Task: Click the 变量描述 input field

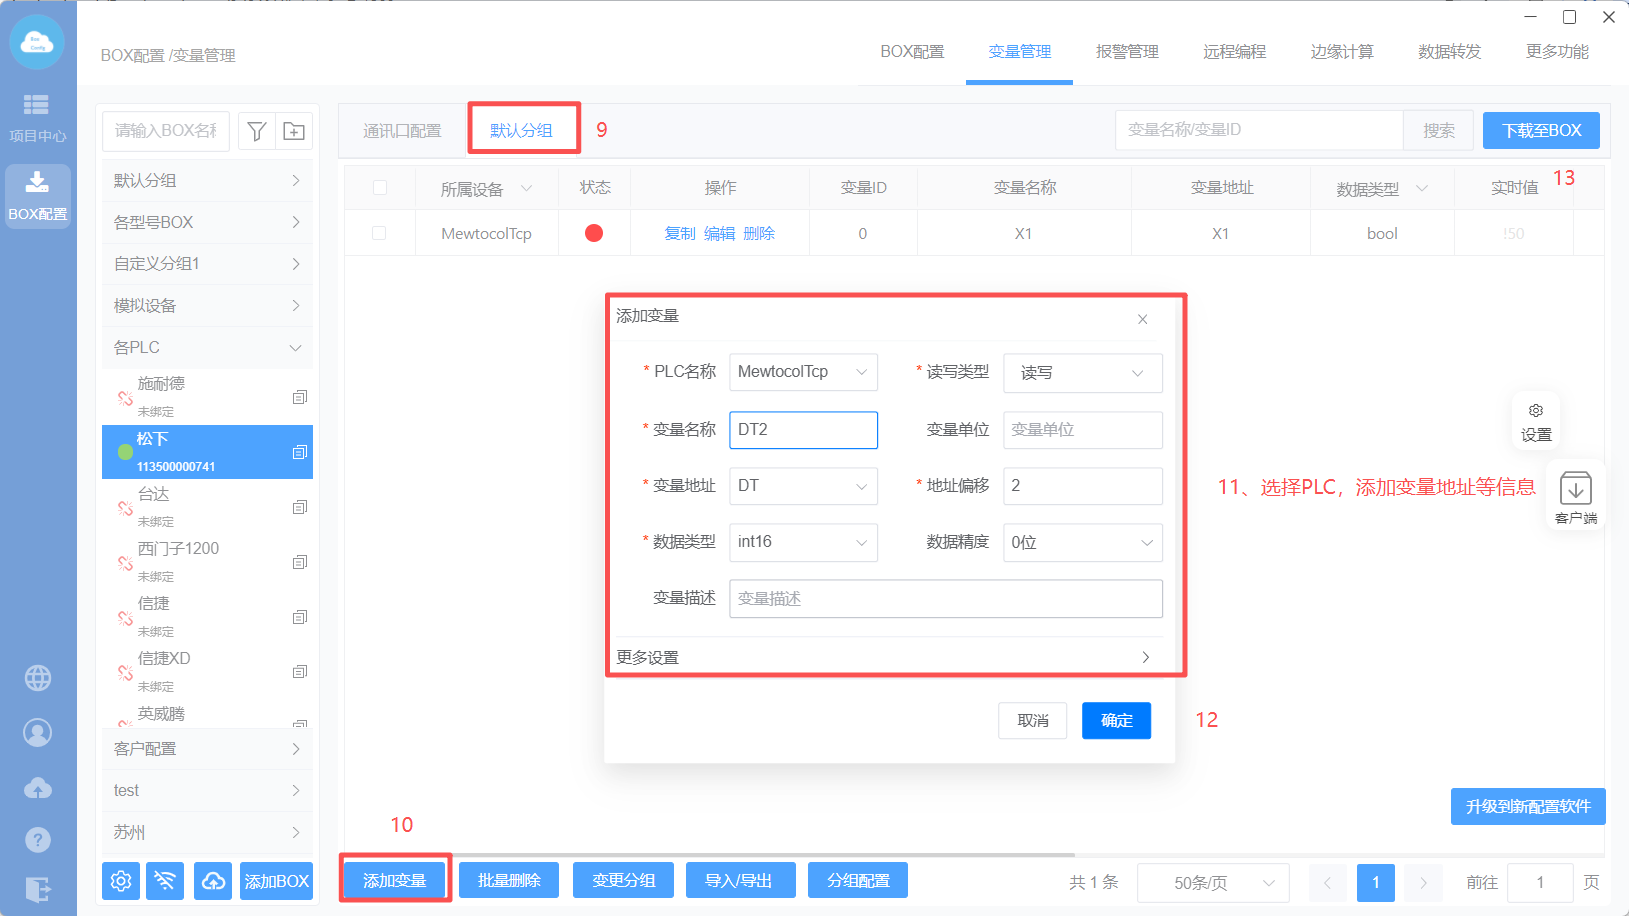Action: point(945,598)
